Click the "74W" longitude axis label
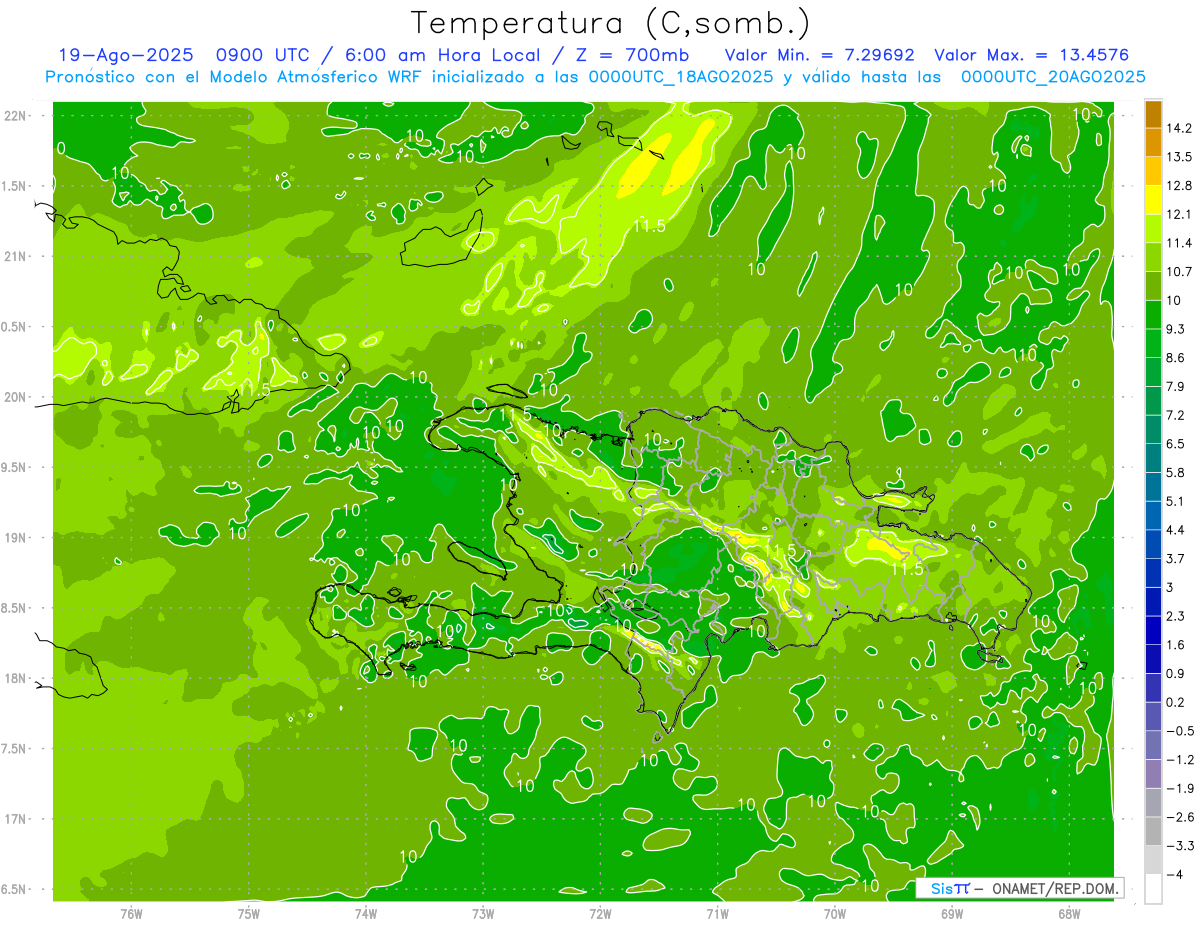This screenshot has width=1200, height=927. pyautogui.click(x=366, y=913)
